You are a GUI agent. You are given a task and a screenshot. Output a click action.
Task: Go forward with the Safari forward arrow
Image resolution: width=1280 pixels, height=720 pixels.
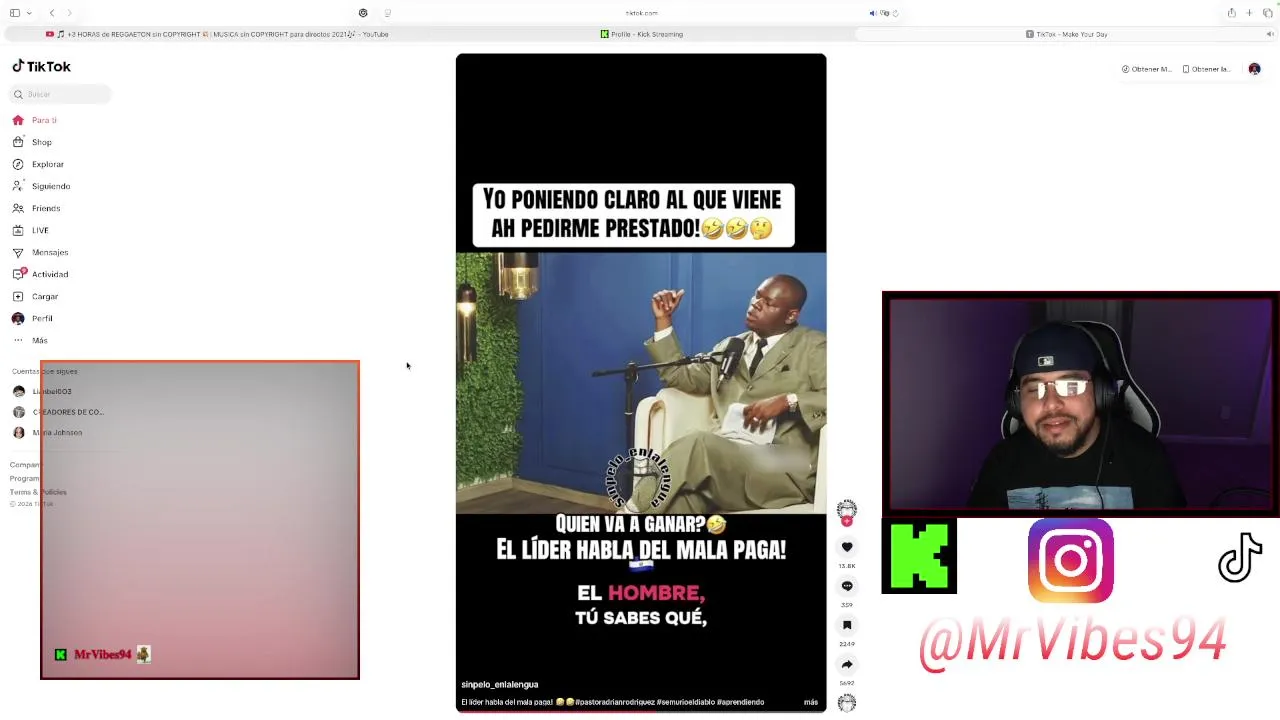(x=70, y=13)
